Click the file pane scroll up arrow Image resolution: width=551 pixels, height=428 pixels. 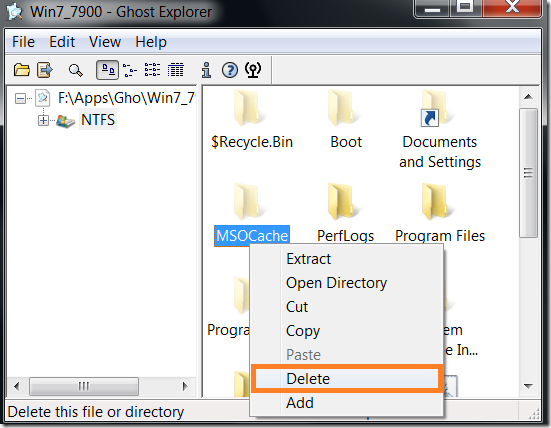point(528,97)
